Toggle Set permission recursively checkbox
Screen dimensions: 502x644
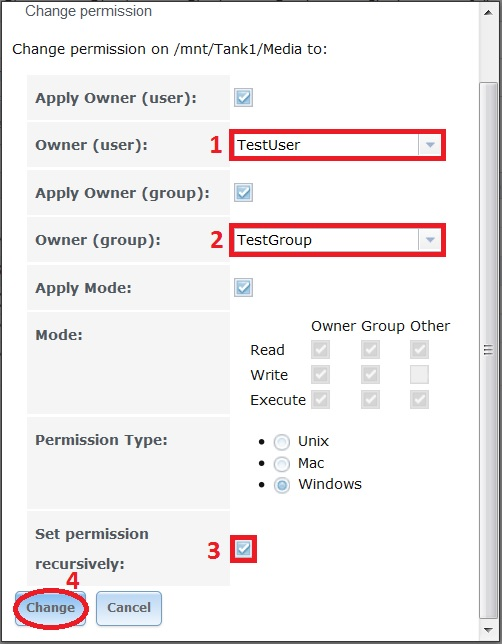coord(243,549)
